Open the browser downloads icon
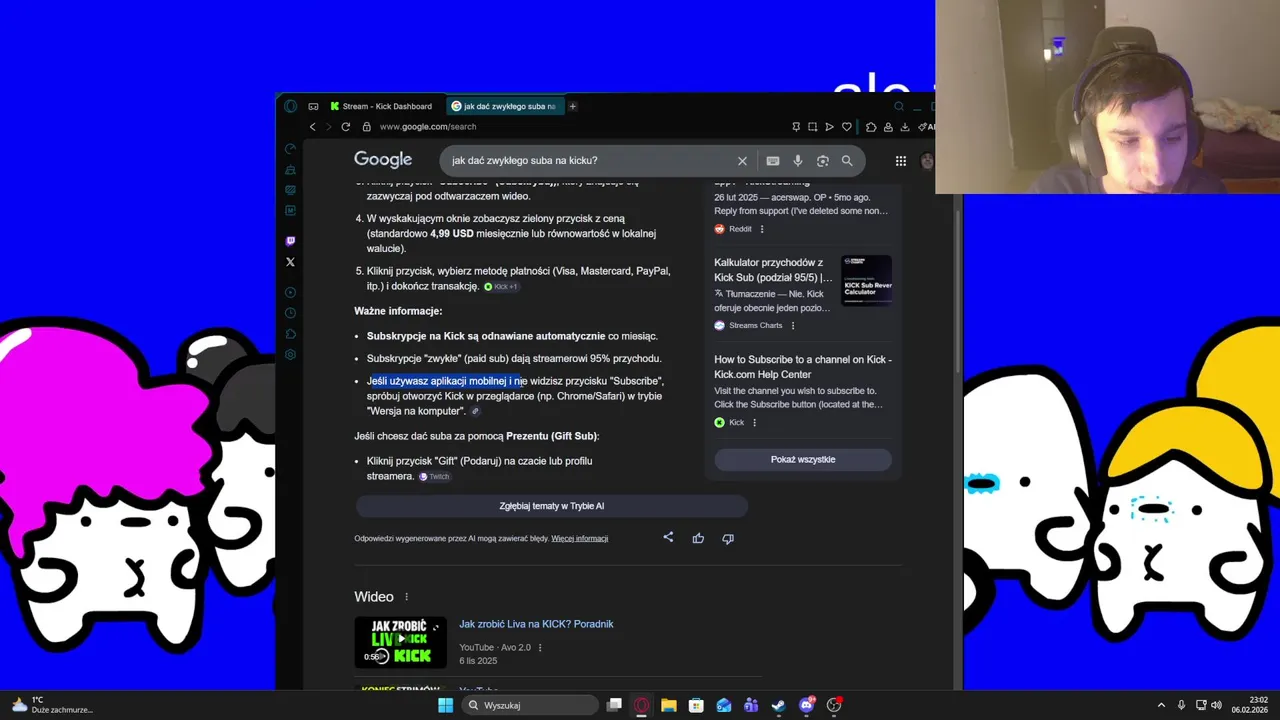The image size is (1280, 720). click(905, 127)
